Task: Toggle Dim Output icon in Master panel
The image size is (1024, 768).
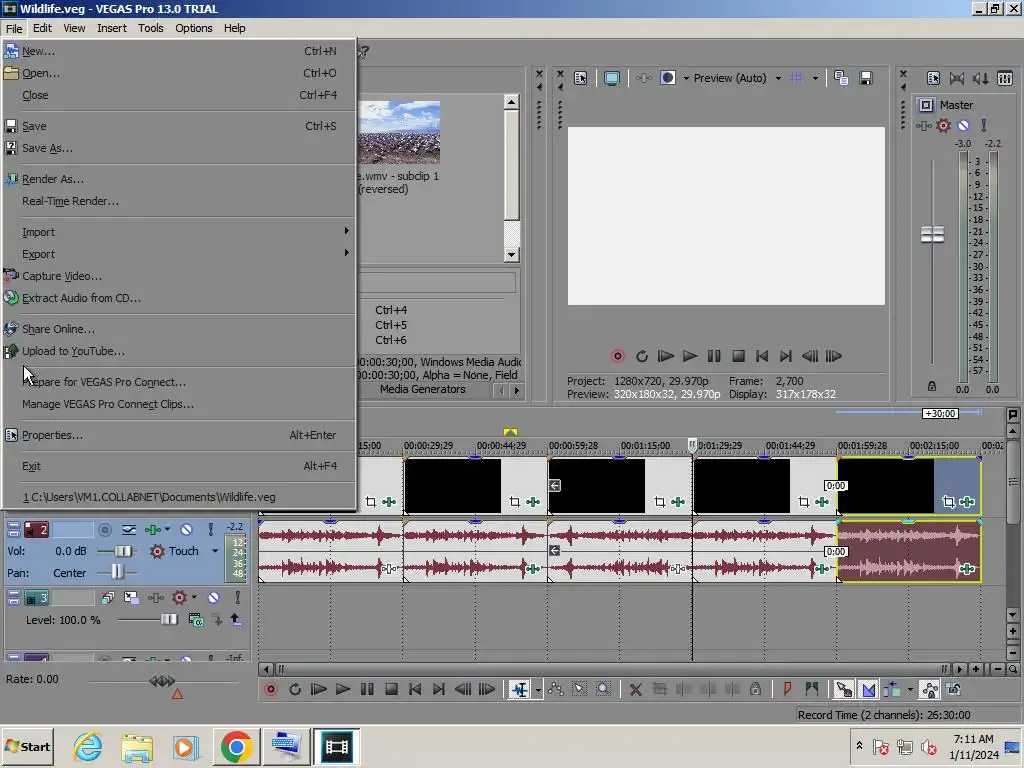Action: [980, 78]
